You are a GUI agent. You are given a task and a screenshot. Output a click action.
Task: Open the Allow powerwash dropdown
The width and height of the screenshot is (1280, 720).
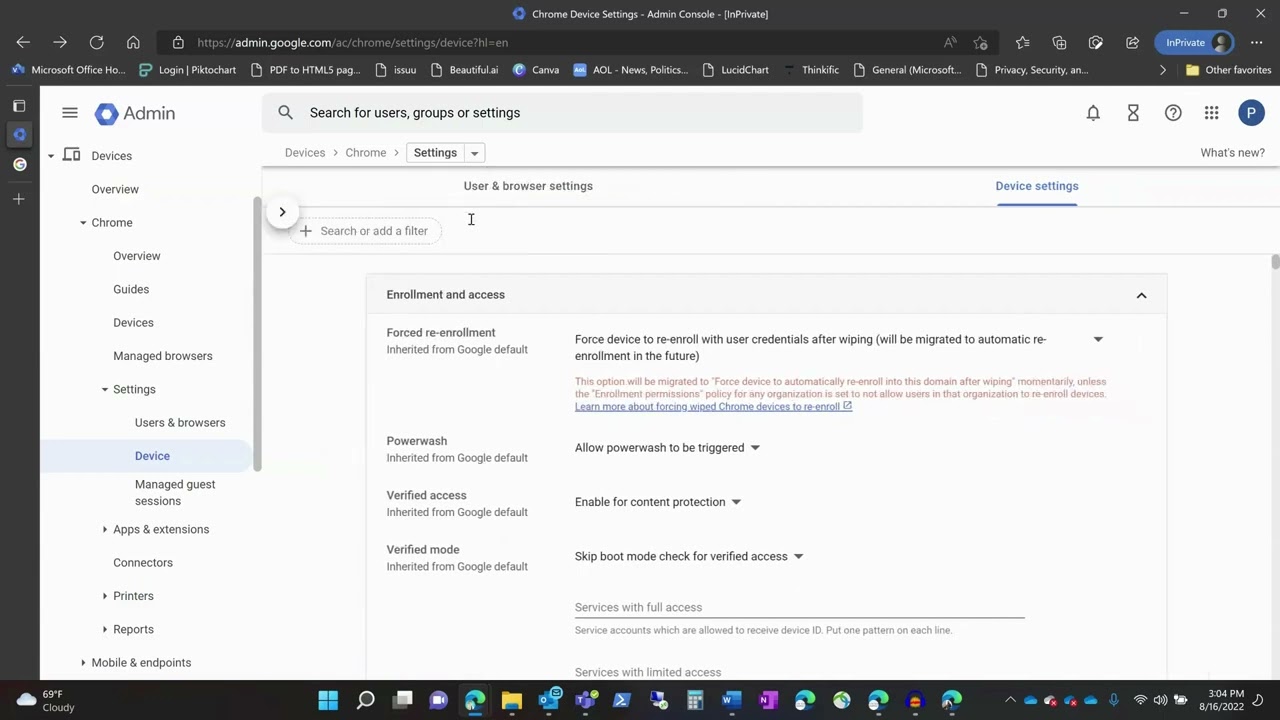tap(668, 448)
